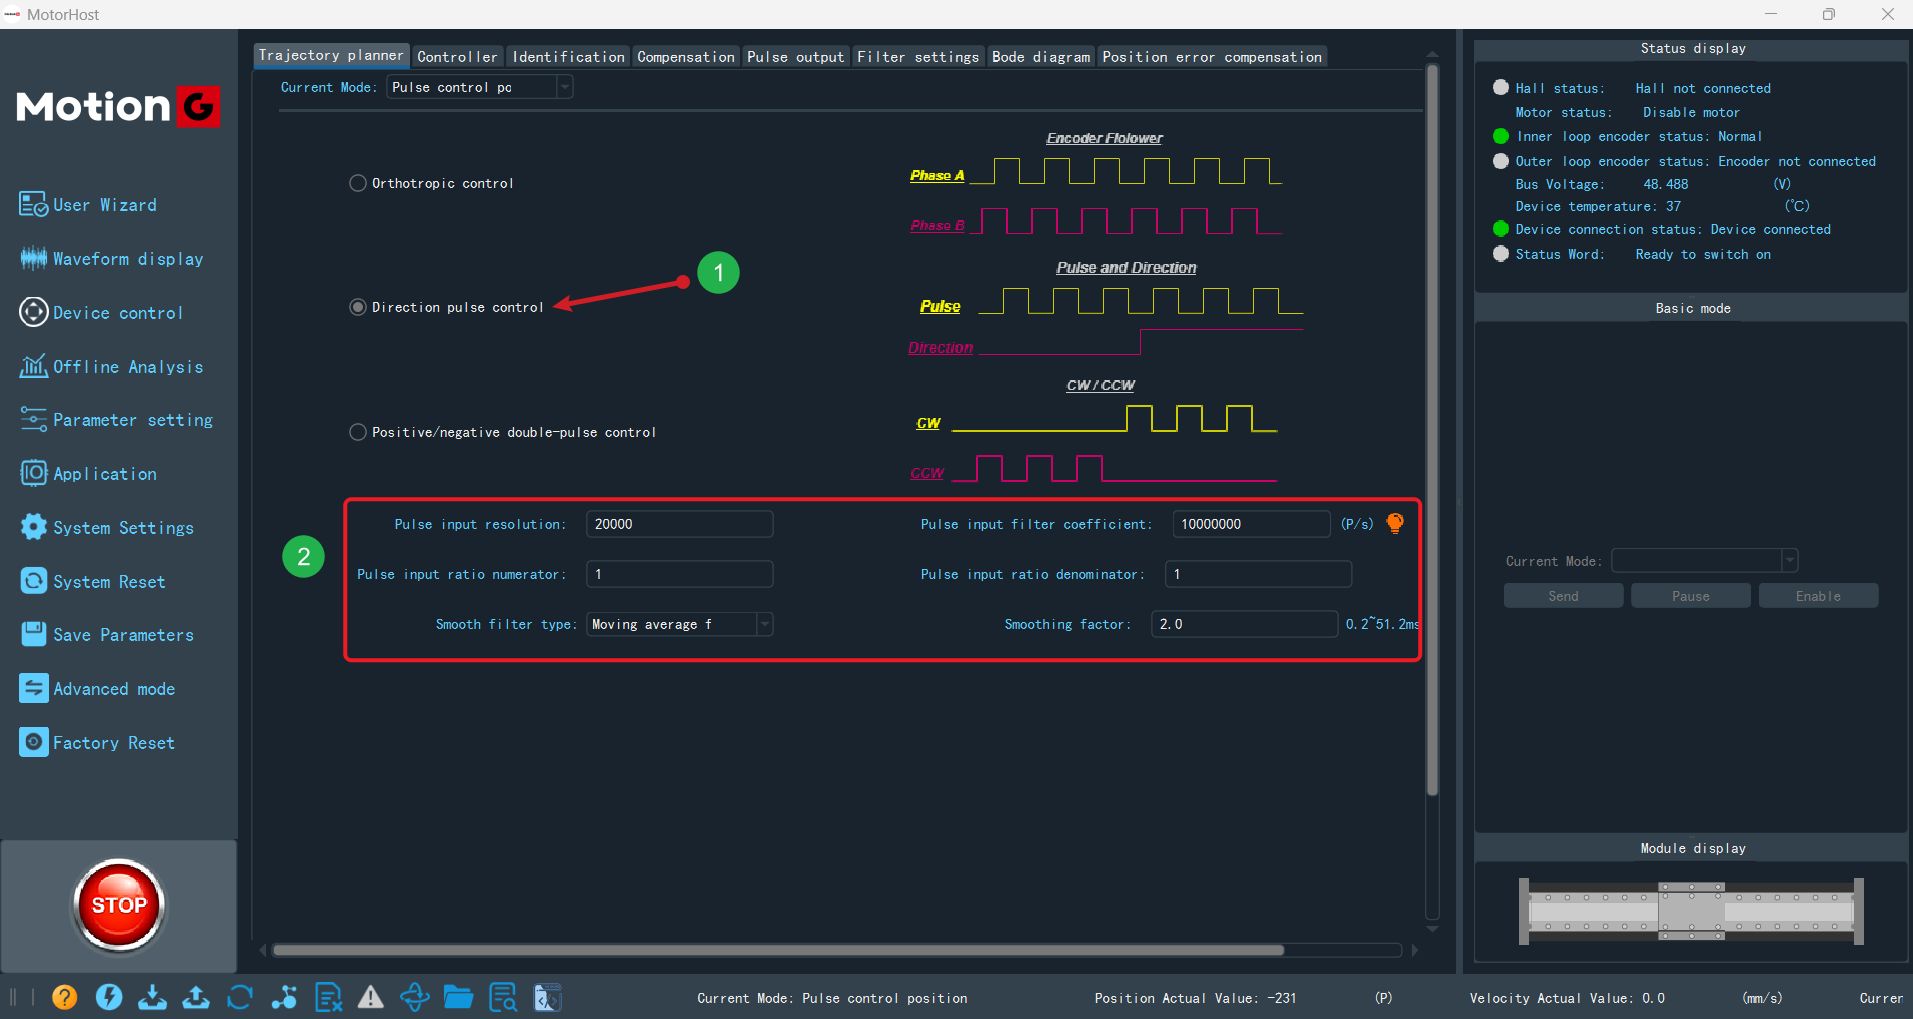Click the Pulse input filter coefficient field
This screenshot has width=1913, height=1019.
click(x=1252, y=524)
